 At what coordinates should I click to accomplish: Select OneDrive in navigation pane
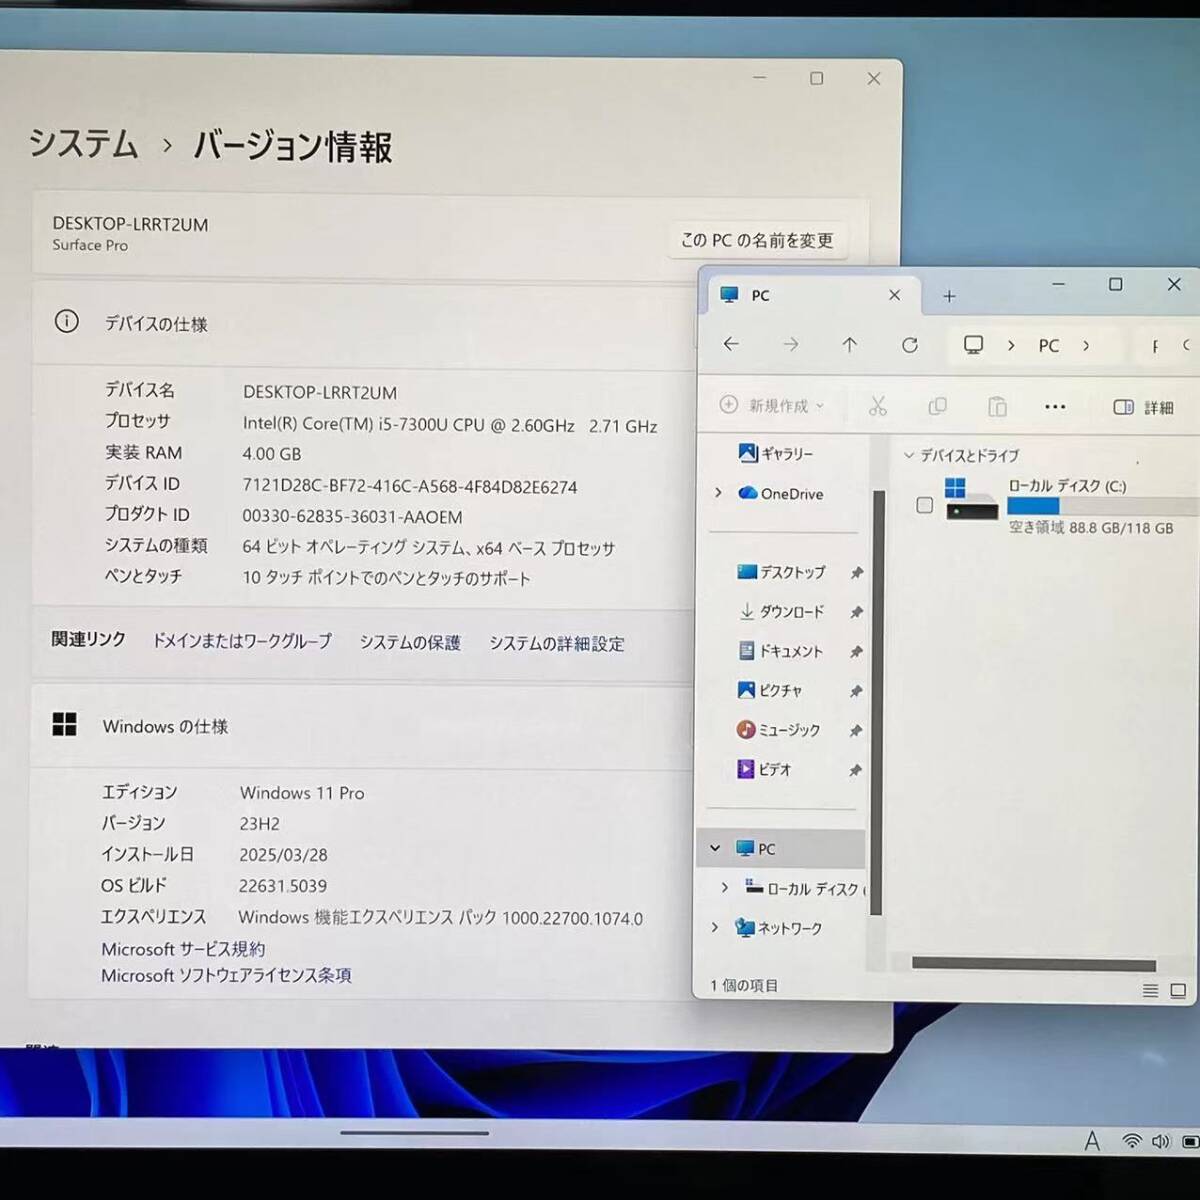pyautogui.click(x=780, y=493)
